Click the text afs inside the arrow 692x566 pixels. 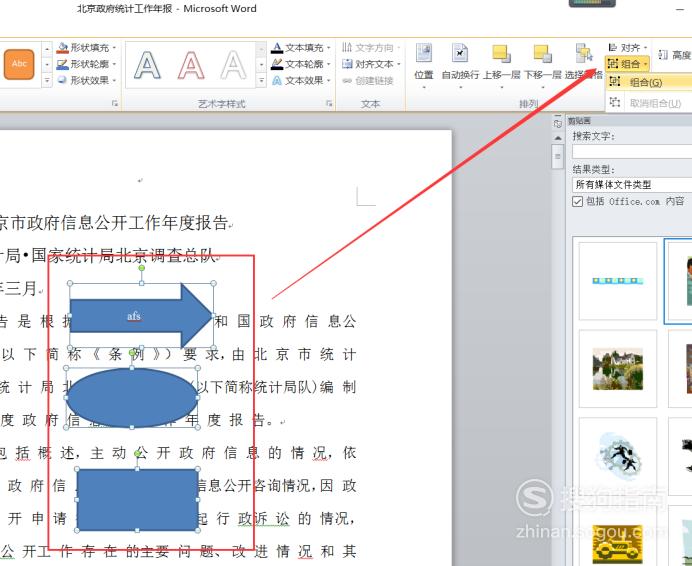click(134, 316)
